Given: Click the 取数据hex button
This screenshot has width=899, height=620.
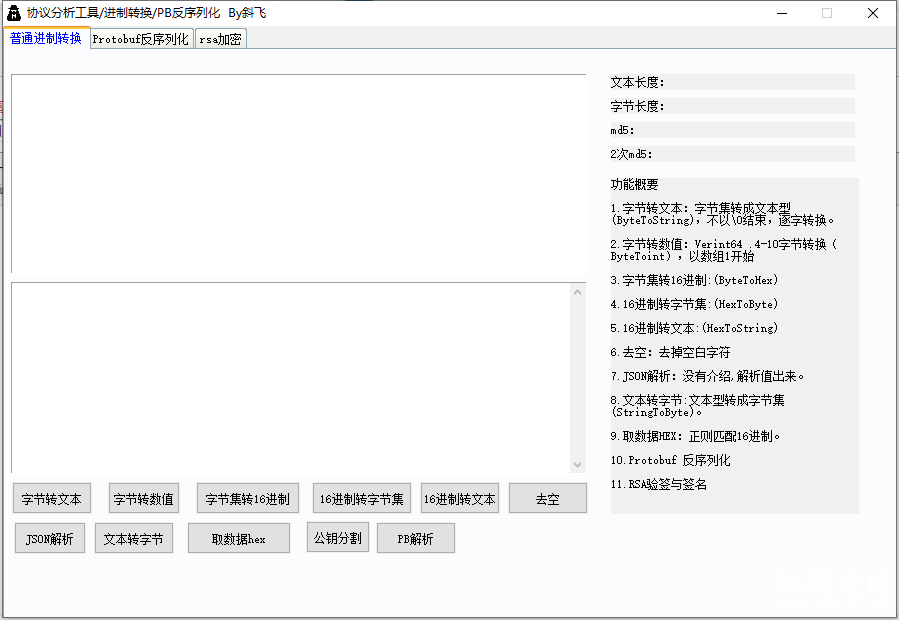Looking at the screenshot, I should pos(239,539).
